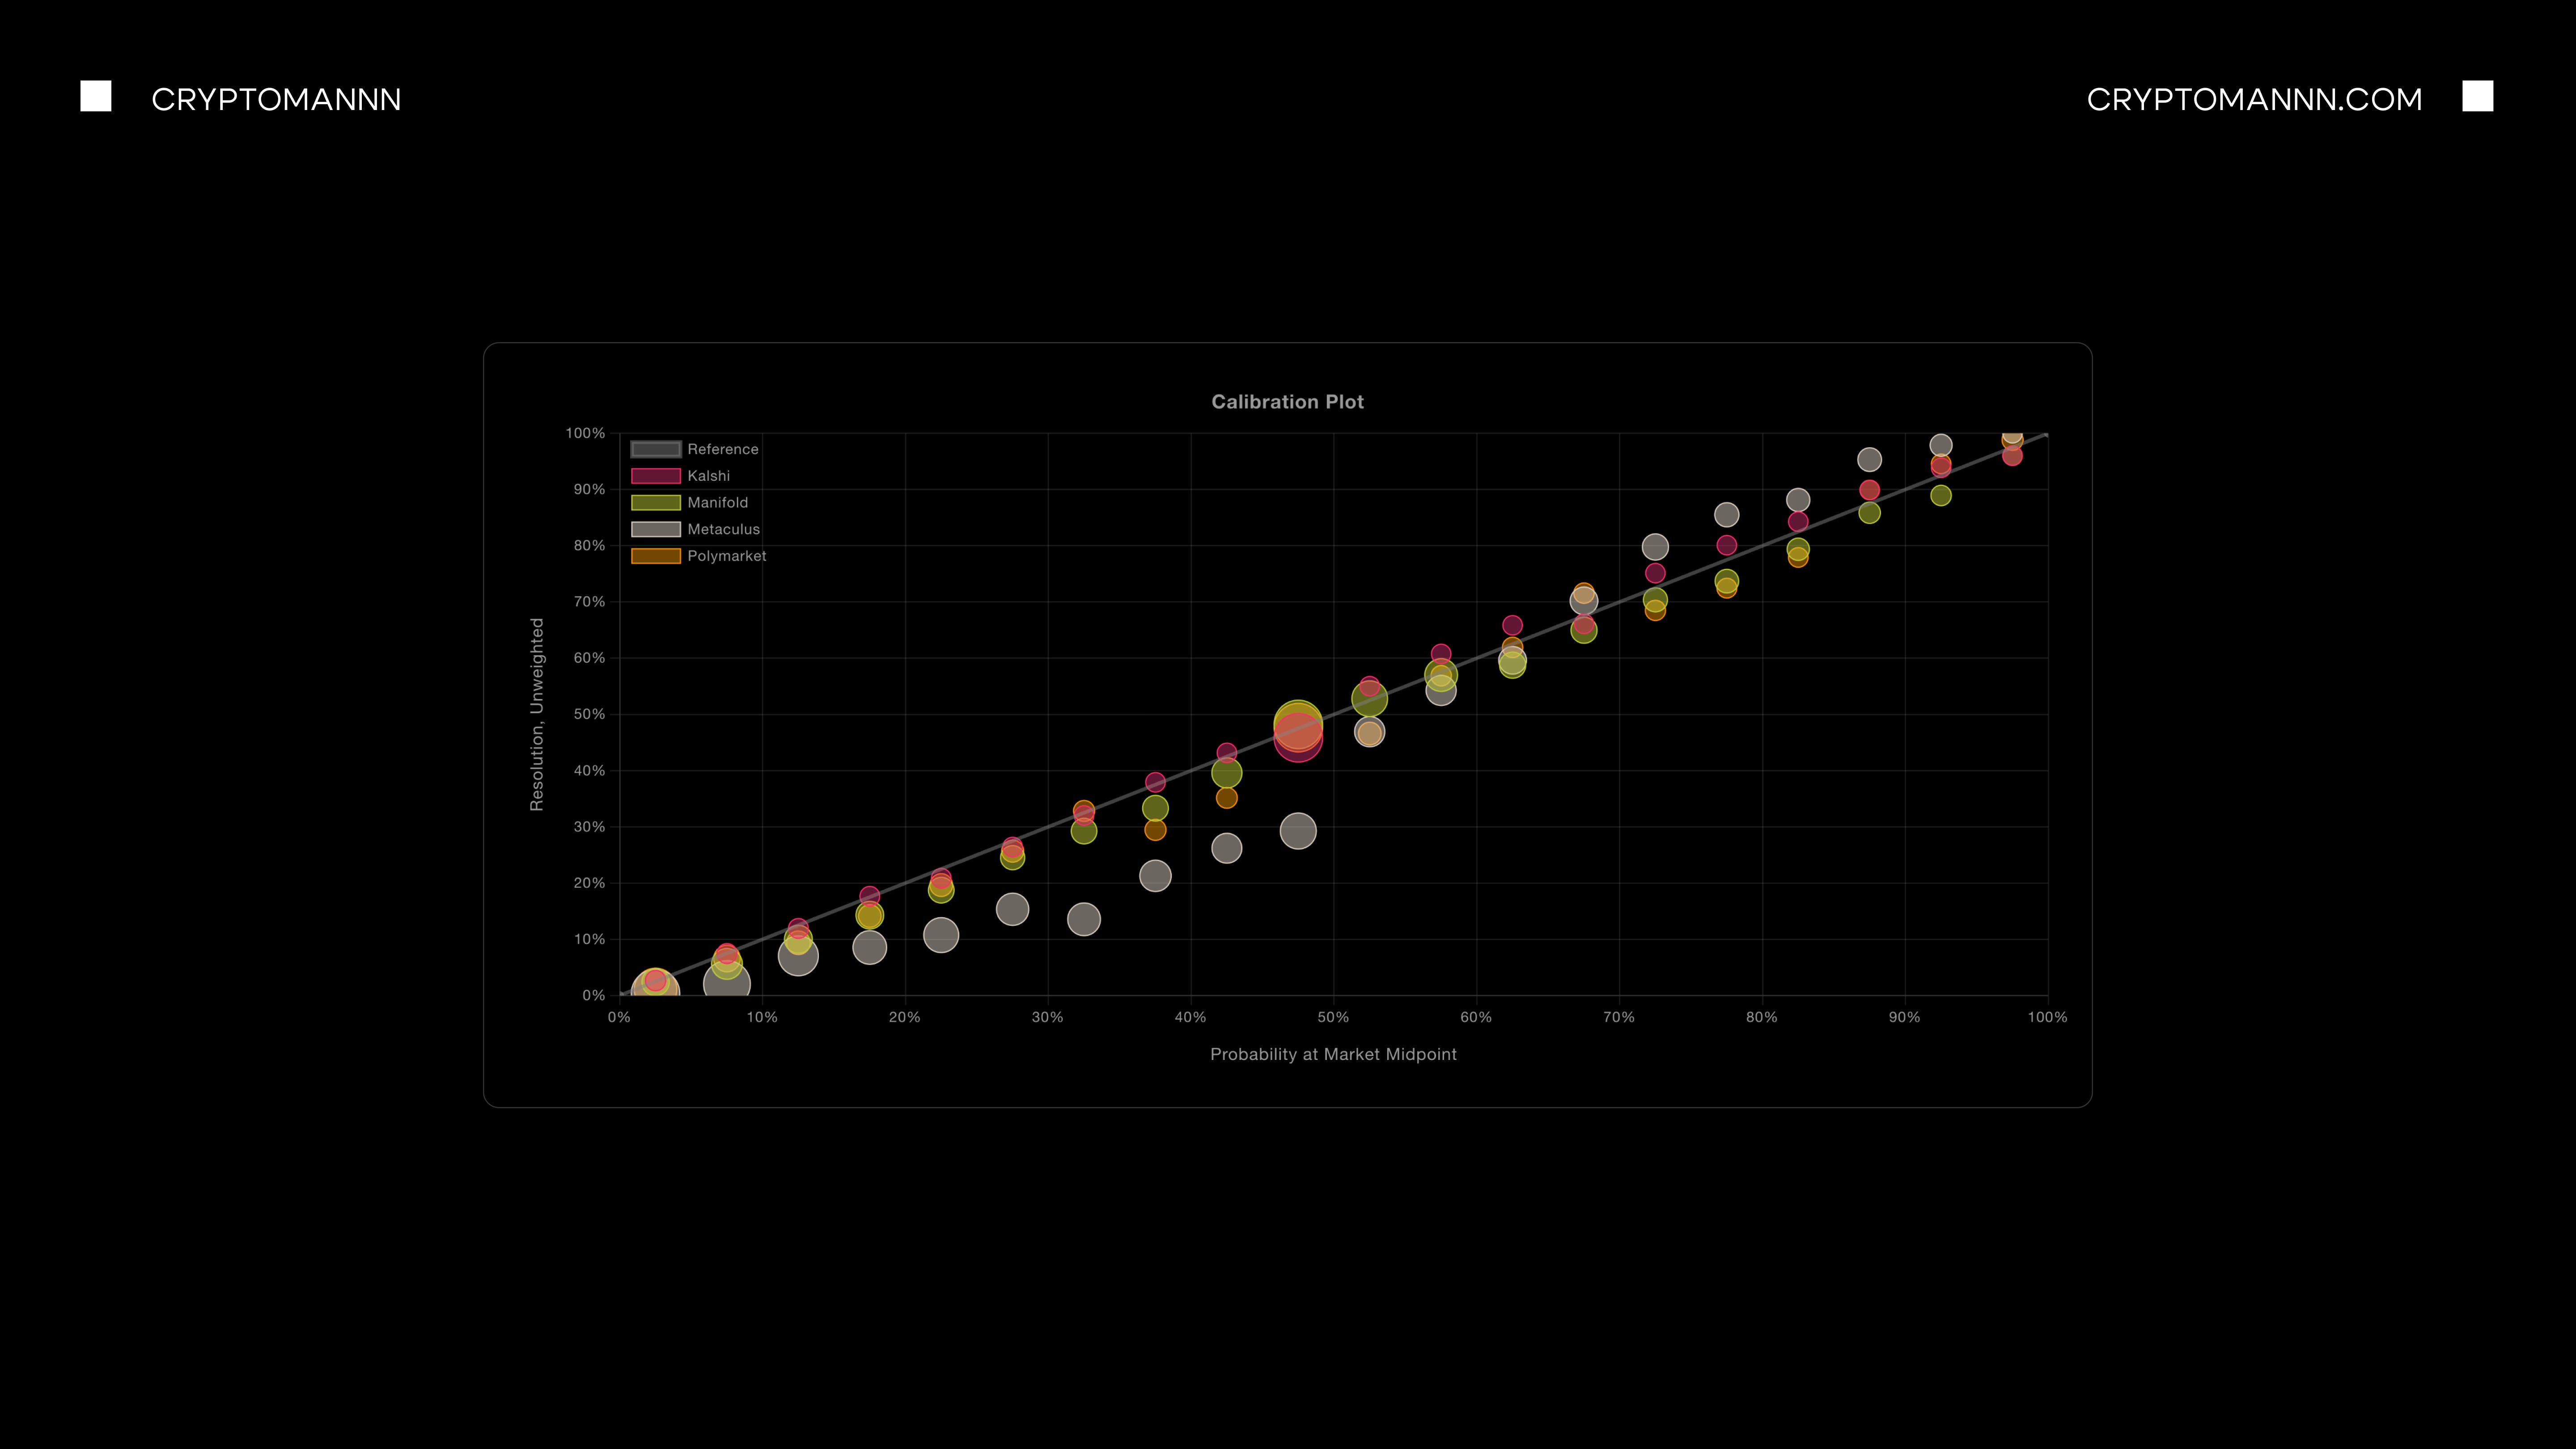Open the CRYPTOMANNN.COM link
Viewport: 2576px width, 1449px height.
(2254, 99)
